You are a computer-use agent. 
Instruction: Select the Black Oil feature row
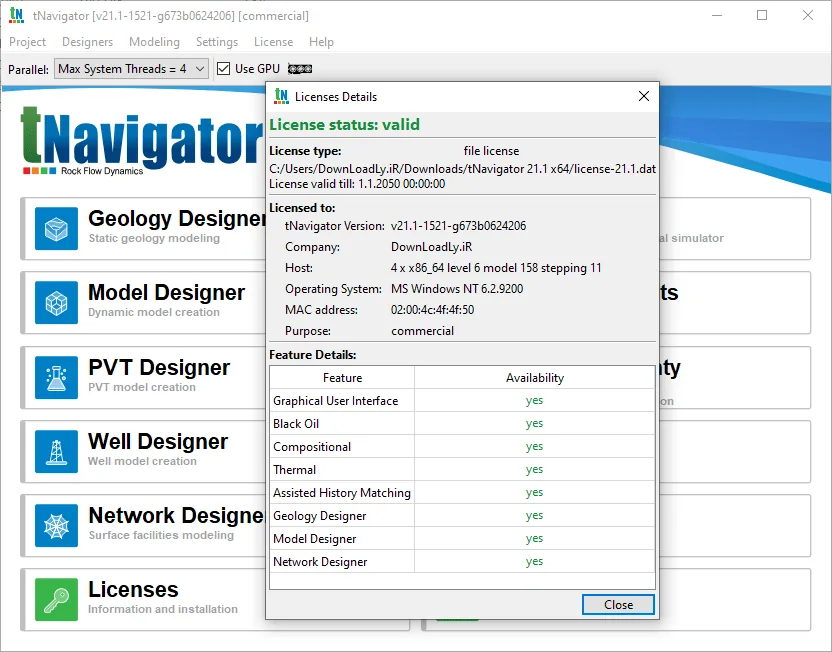pos(462,423)
